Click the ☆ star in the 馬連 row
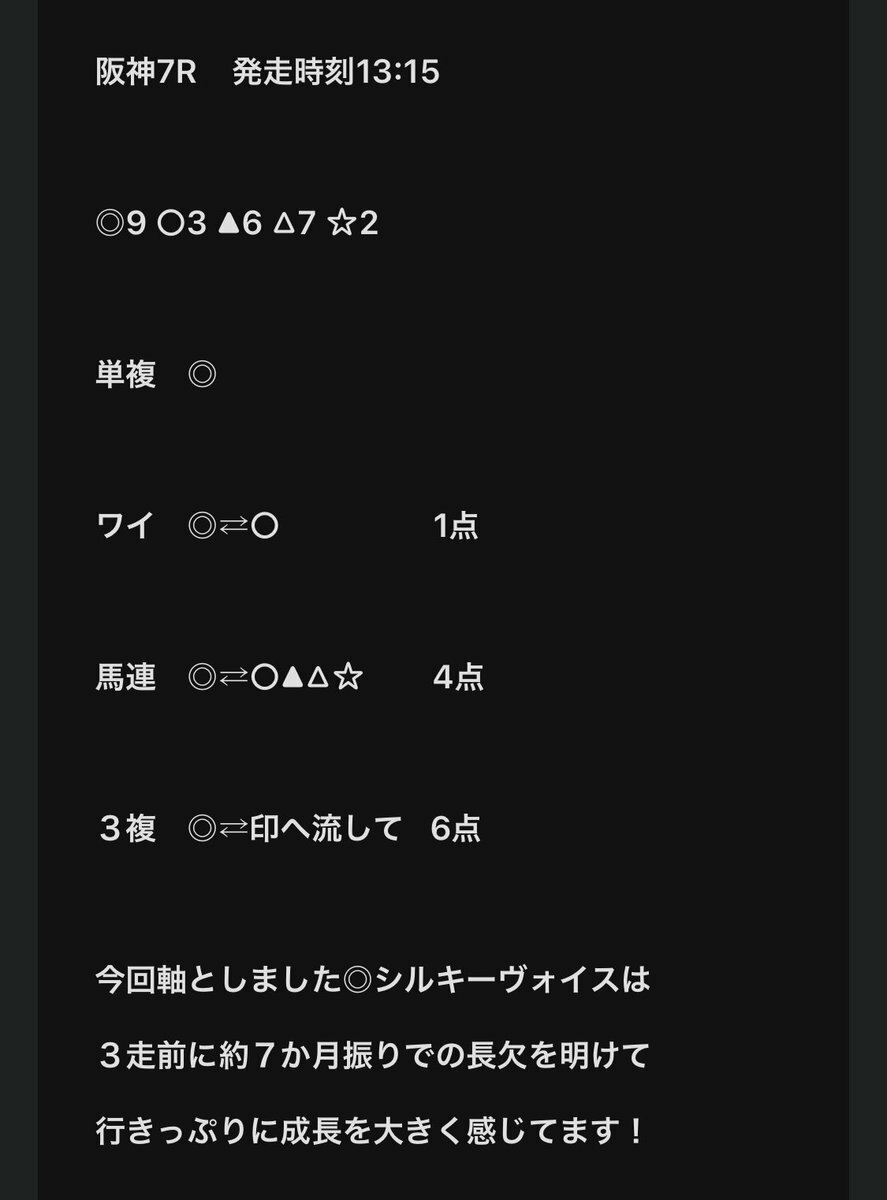 tap(347, 678)
